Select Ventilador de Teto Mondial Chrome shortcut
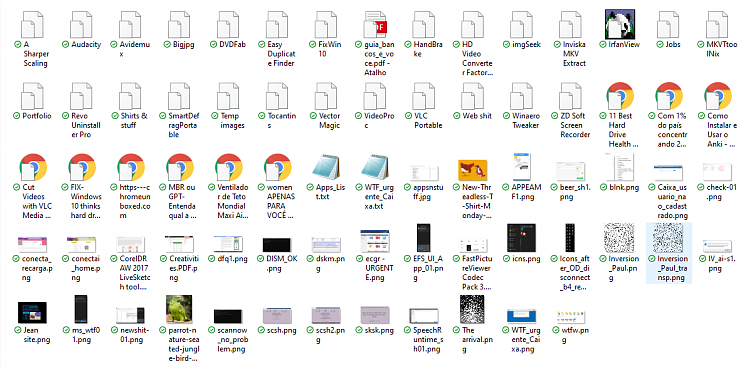 (x=228, y=168)
